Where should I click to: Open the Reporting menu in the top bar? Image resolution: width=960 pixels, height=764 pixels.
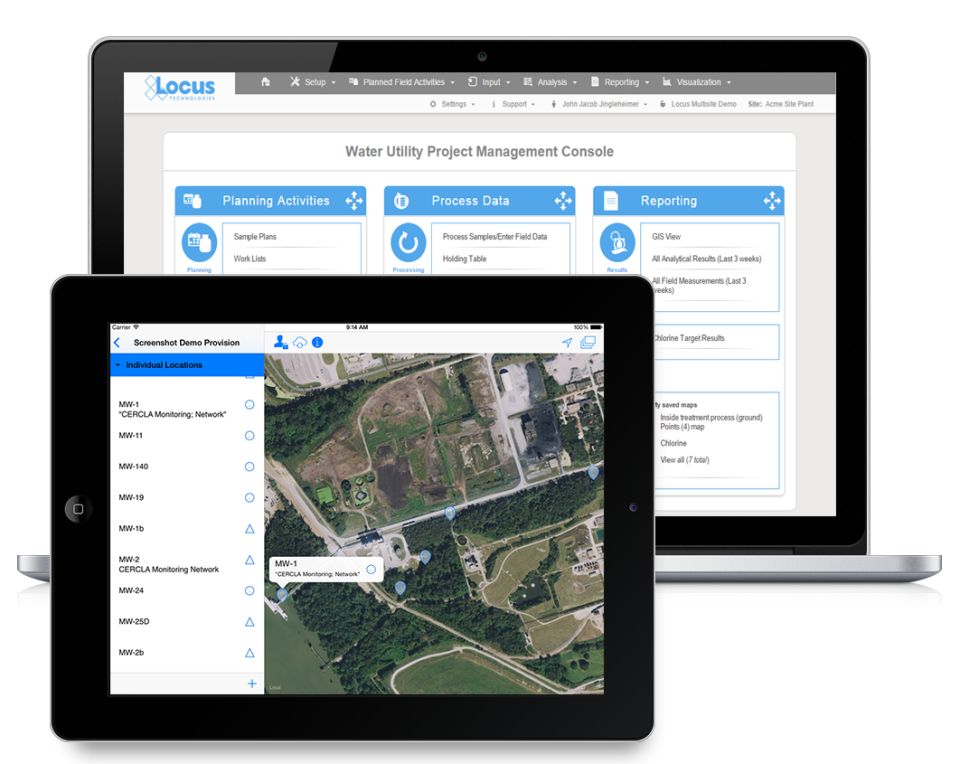tap(620, 82)
